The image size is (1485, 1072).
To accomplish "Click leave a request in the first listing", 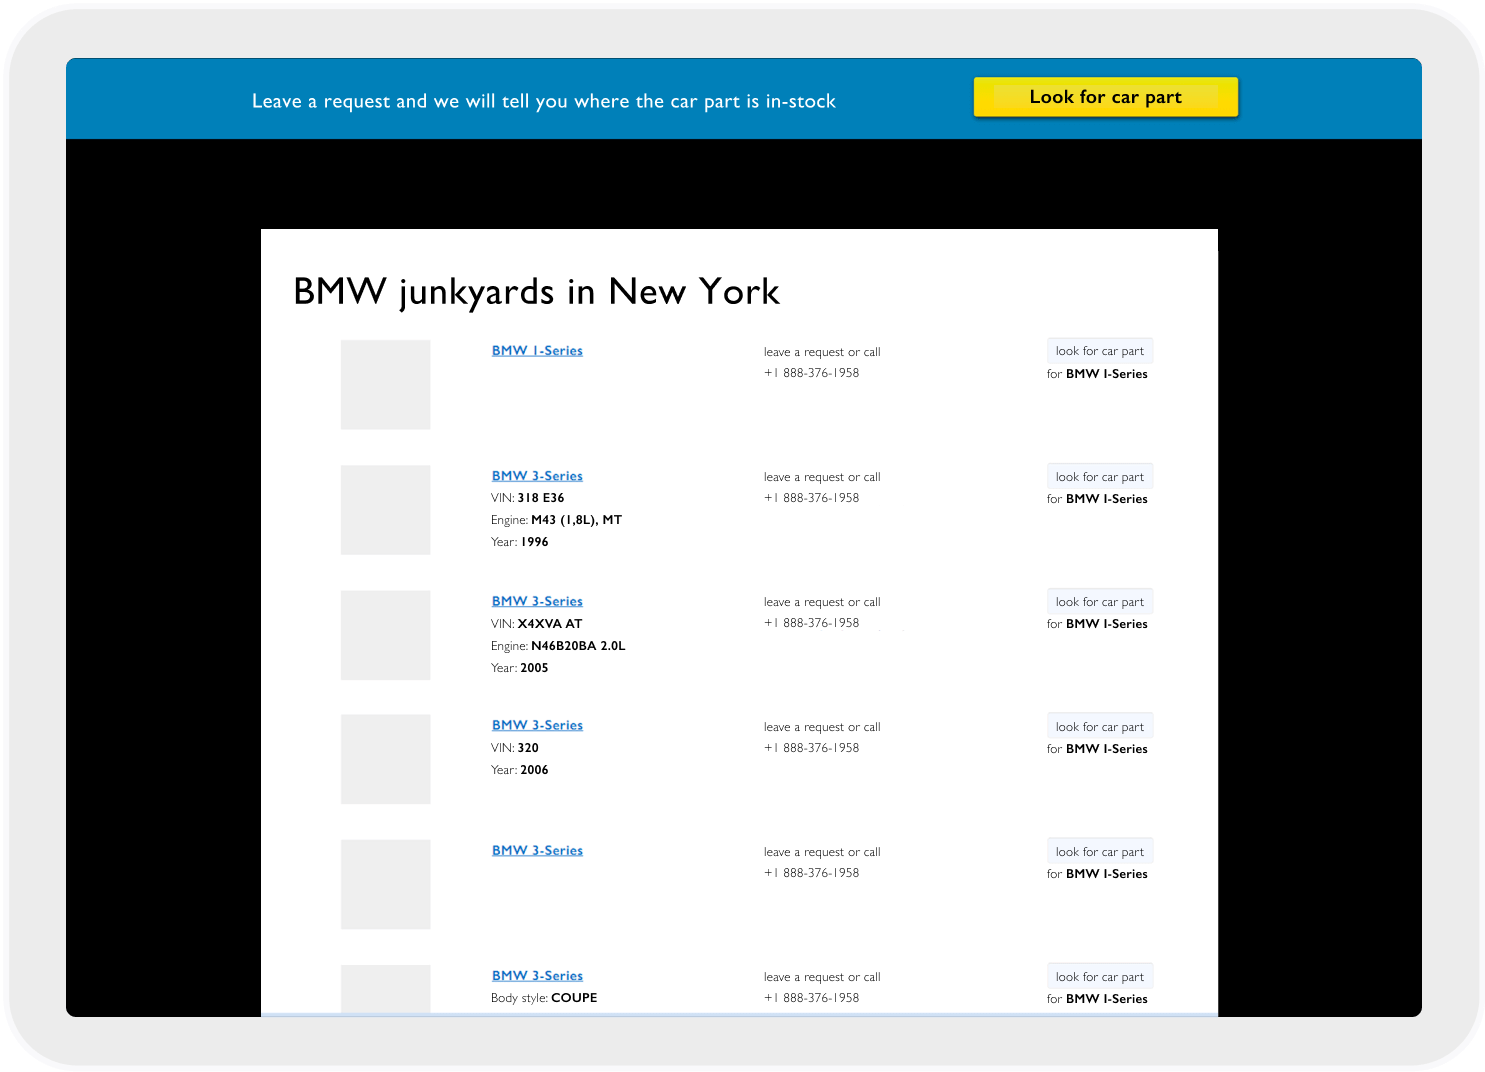I will click(797, 351).
